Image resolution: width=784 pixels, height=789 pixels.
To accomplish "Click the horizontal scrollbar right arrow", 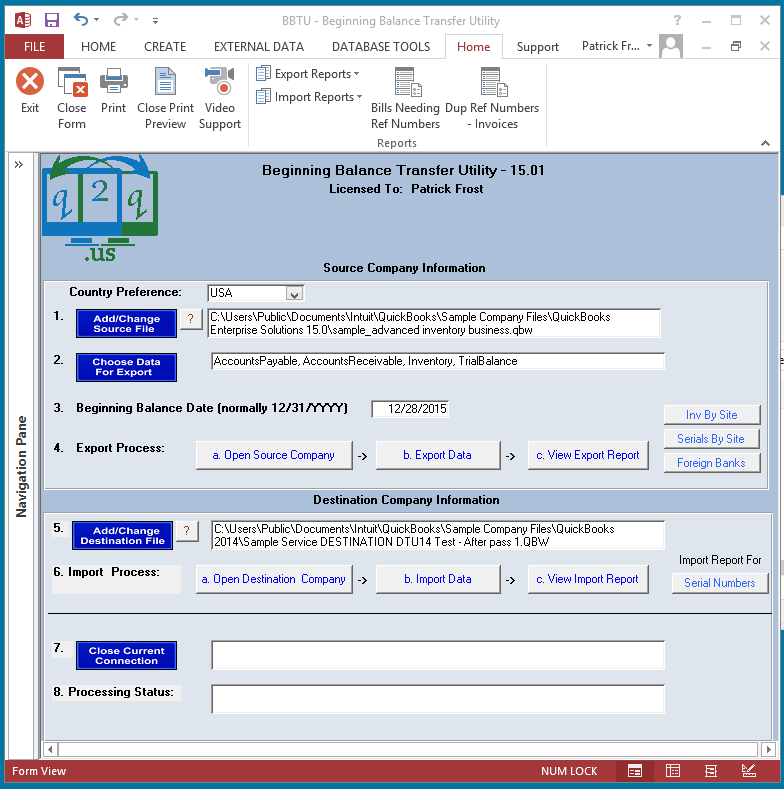I will pyautogui.click(x=768, y=749).
